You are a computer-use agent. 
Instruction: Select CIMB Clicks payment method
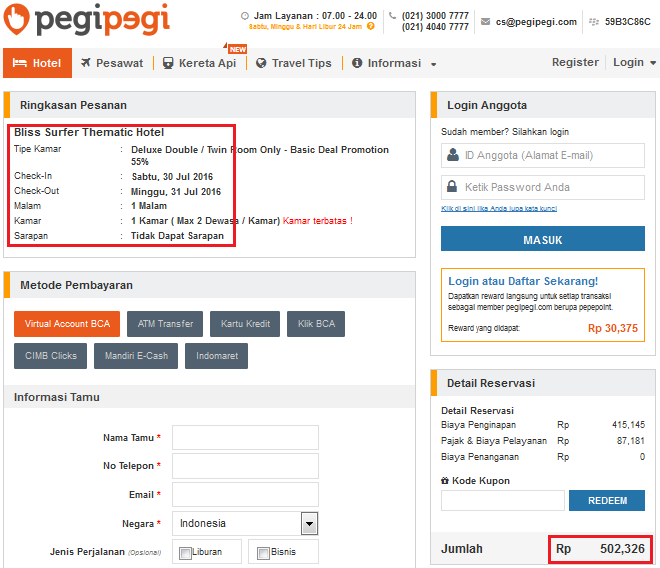[x=51, y=356]
